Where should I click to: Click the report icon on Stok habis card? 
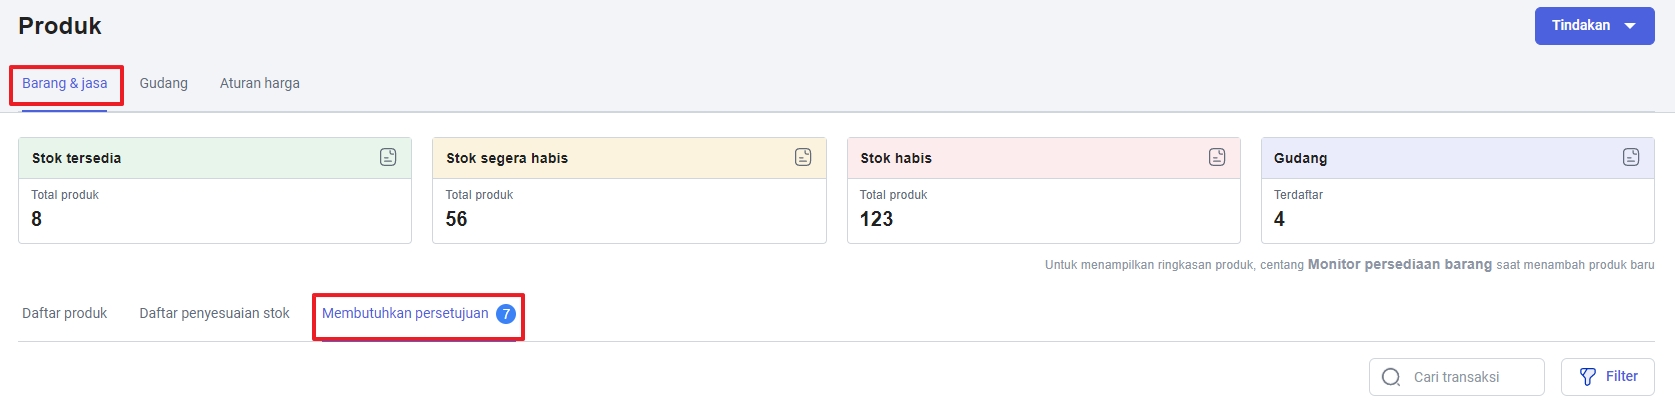tap(1217, 157)
